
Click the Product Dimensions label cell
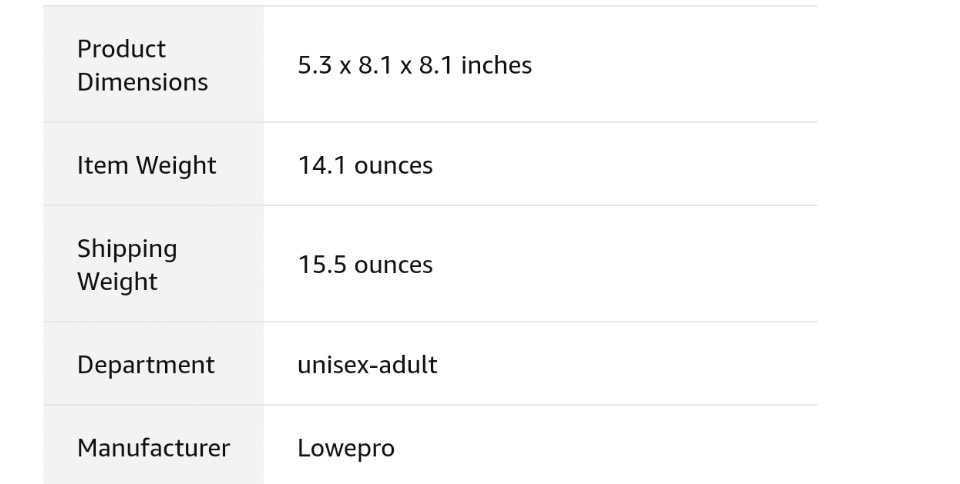coord(143,65)
